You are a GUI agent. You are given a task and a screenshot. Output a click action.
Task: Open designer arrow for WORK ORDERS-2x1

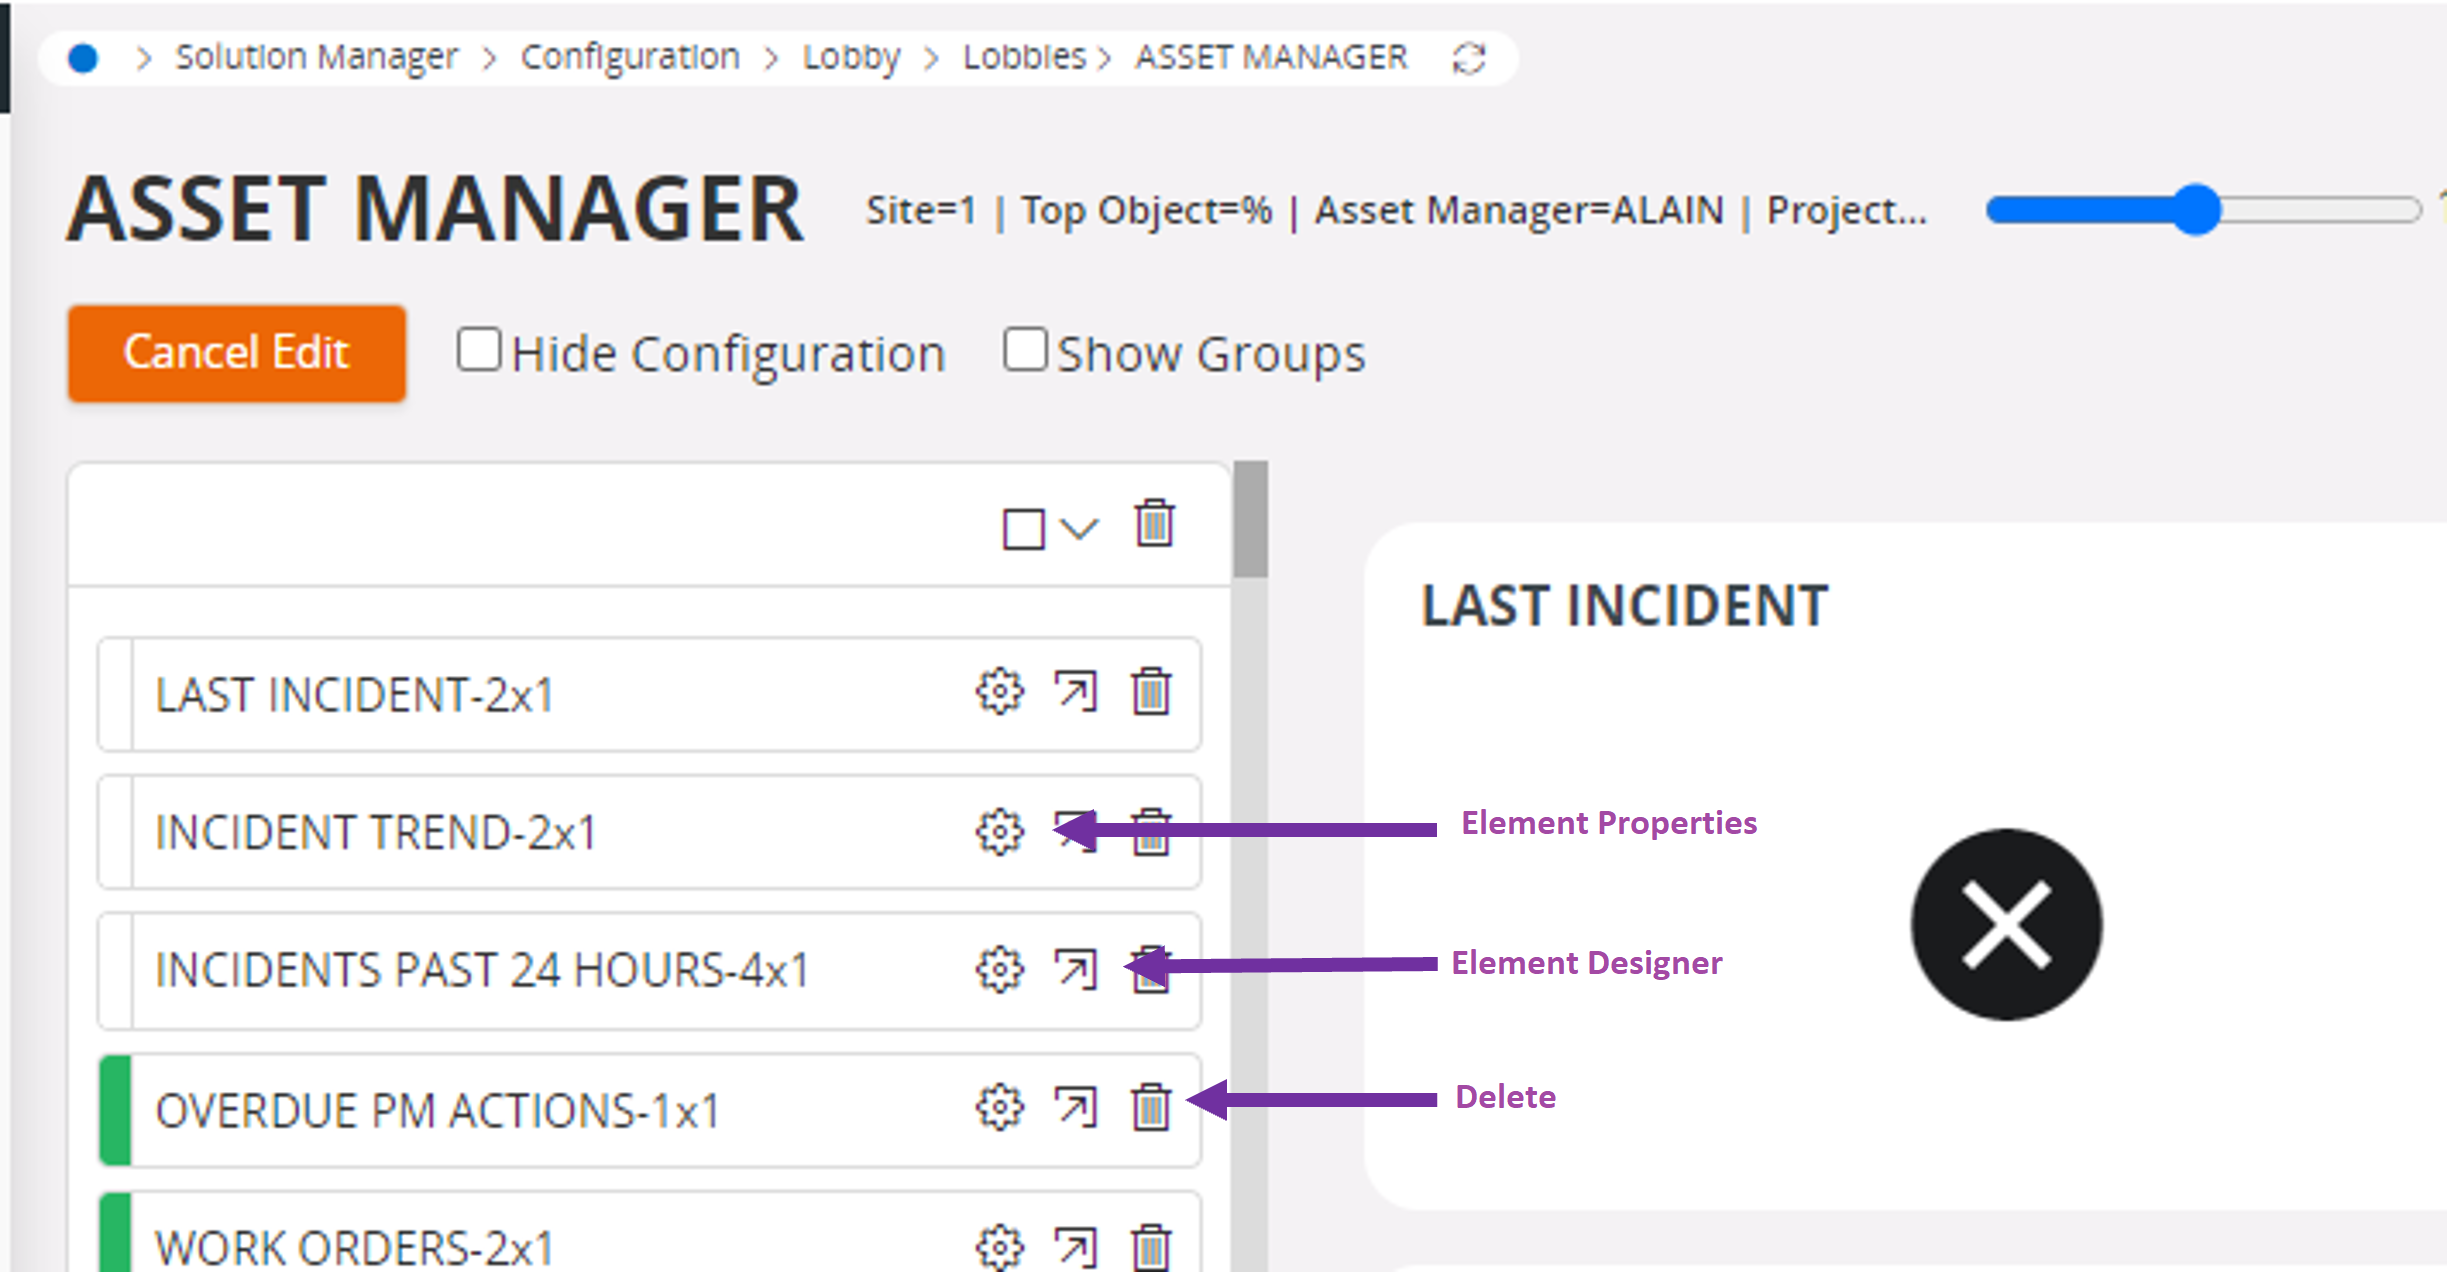click(1076, 1246)
